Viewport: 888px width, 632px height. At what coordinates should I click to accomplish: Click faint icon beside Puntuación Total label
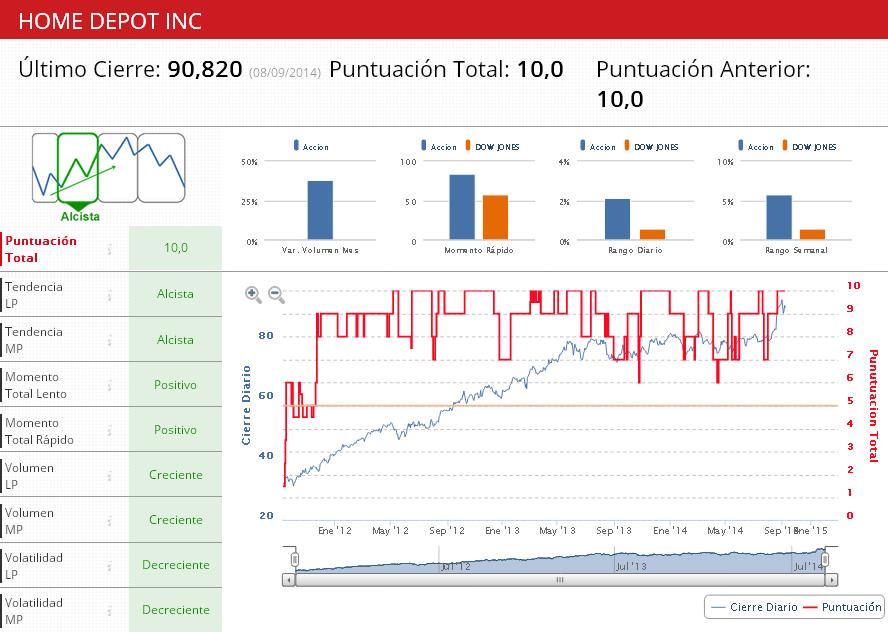pyautogui.click(x=109, y=249)
